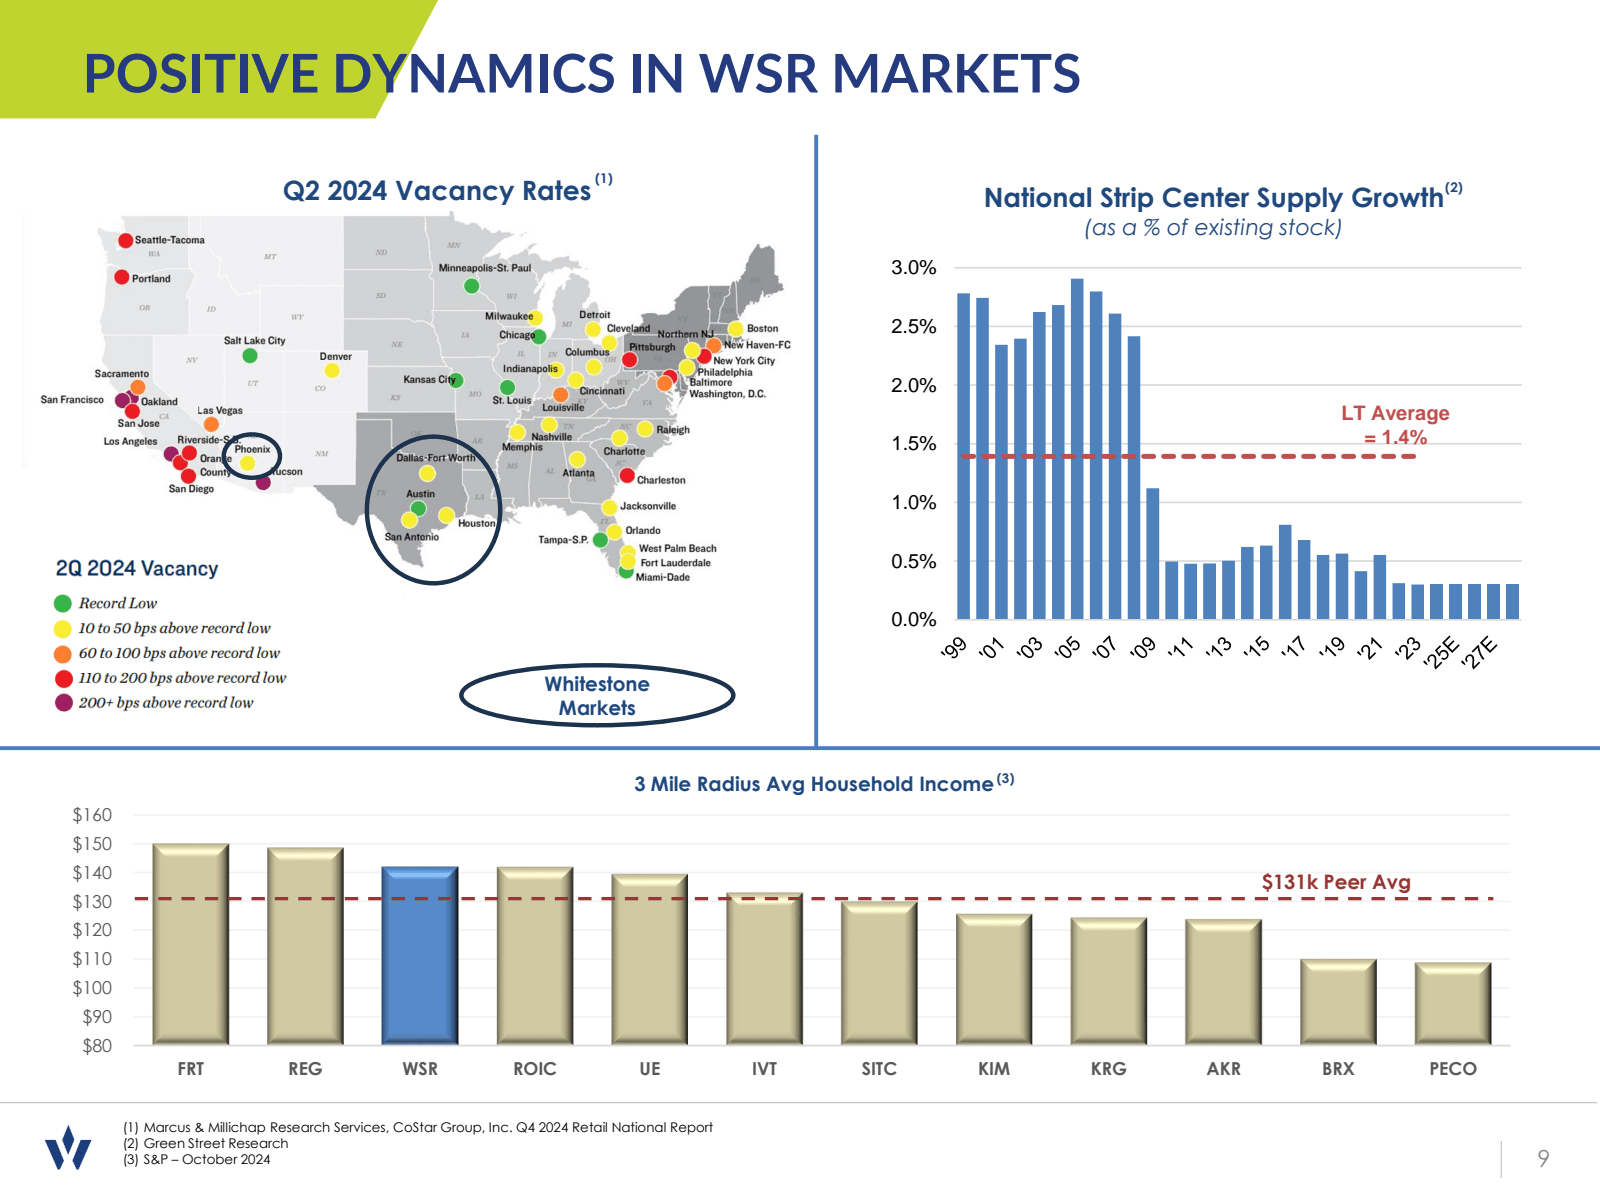Click the PECO household income bar
The height and width of the screenshot is (1200, 1600).
[1453, 1004]
